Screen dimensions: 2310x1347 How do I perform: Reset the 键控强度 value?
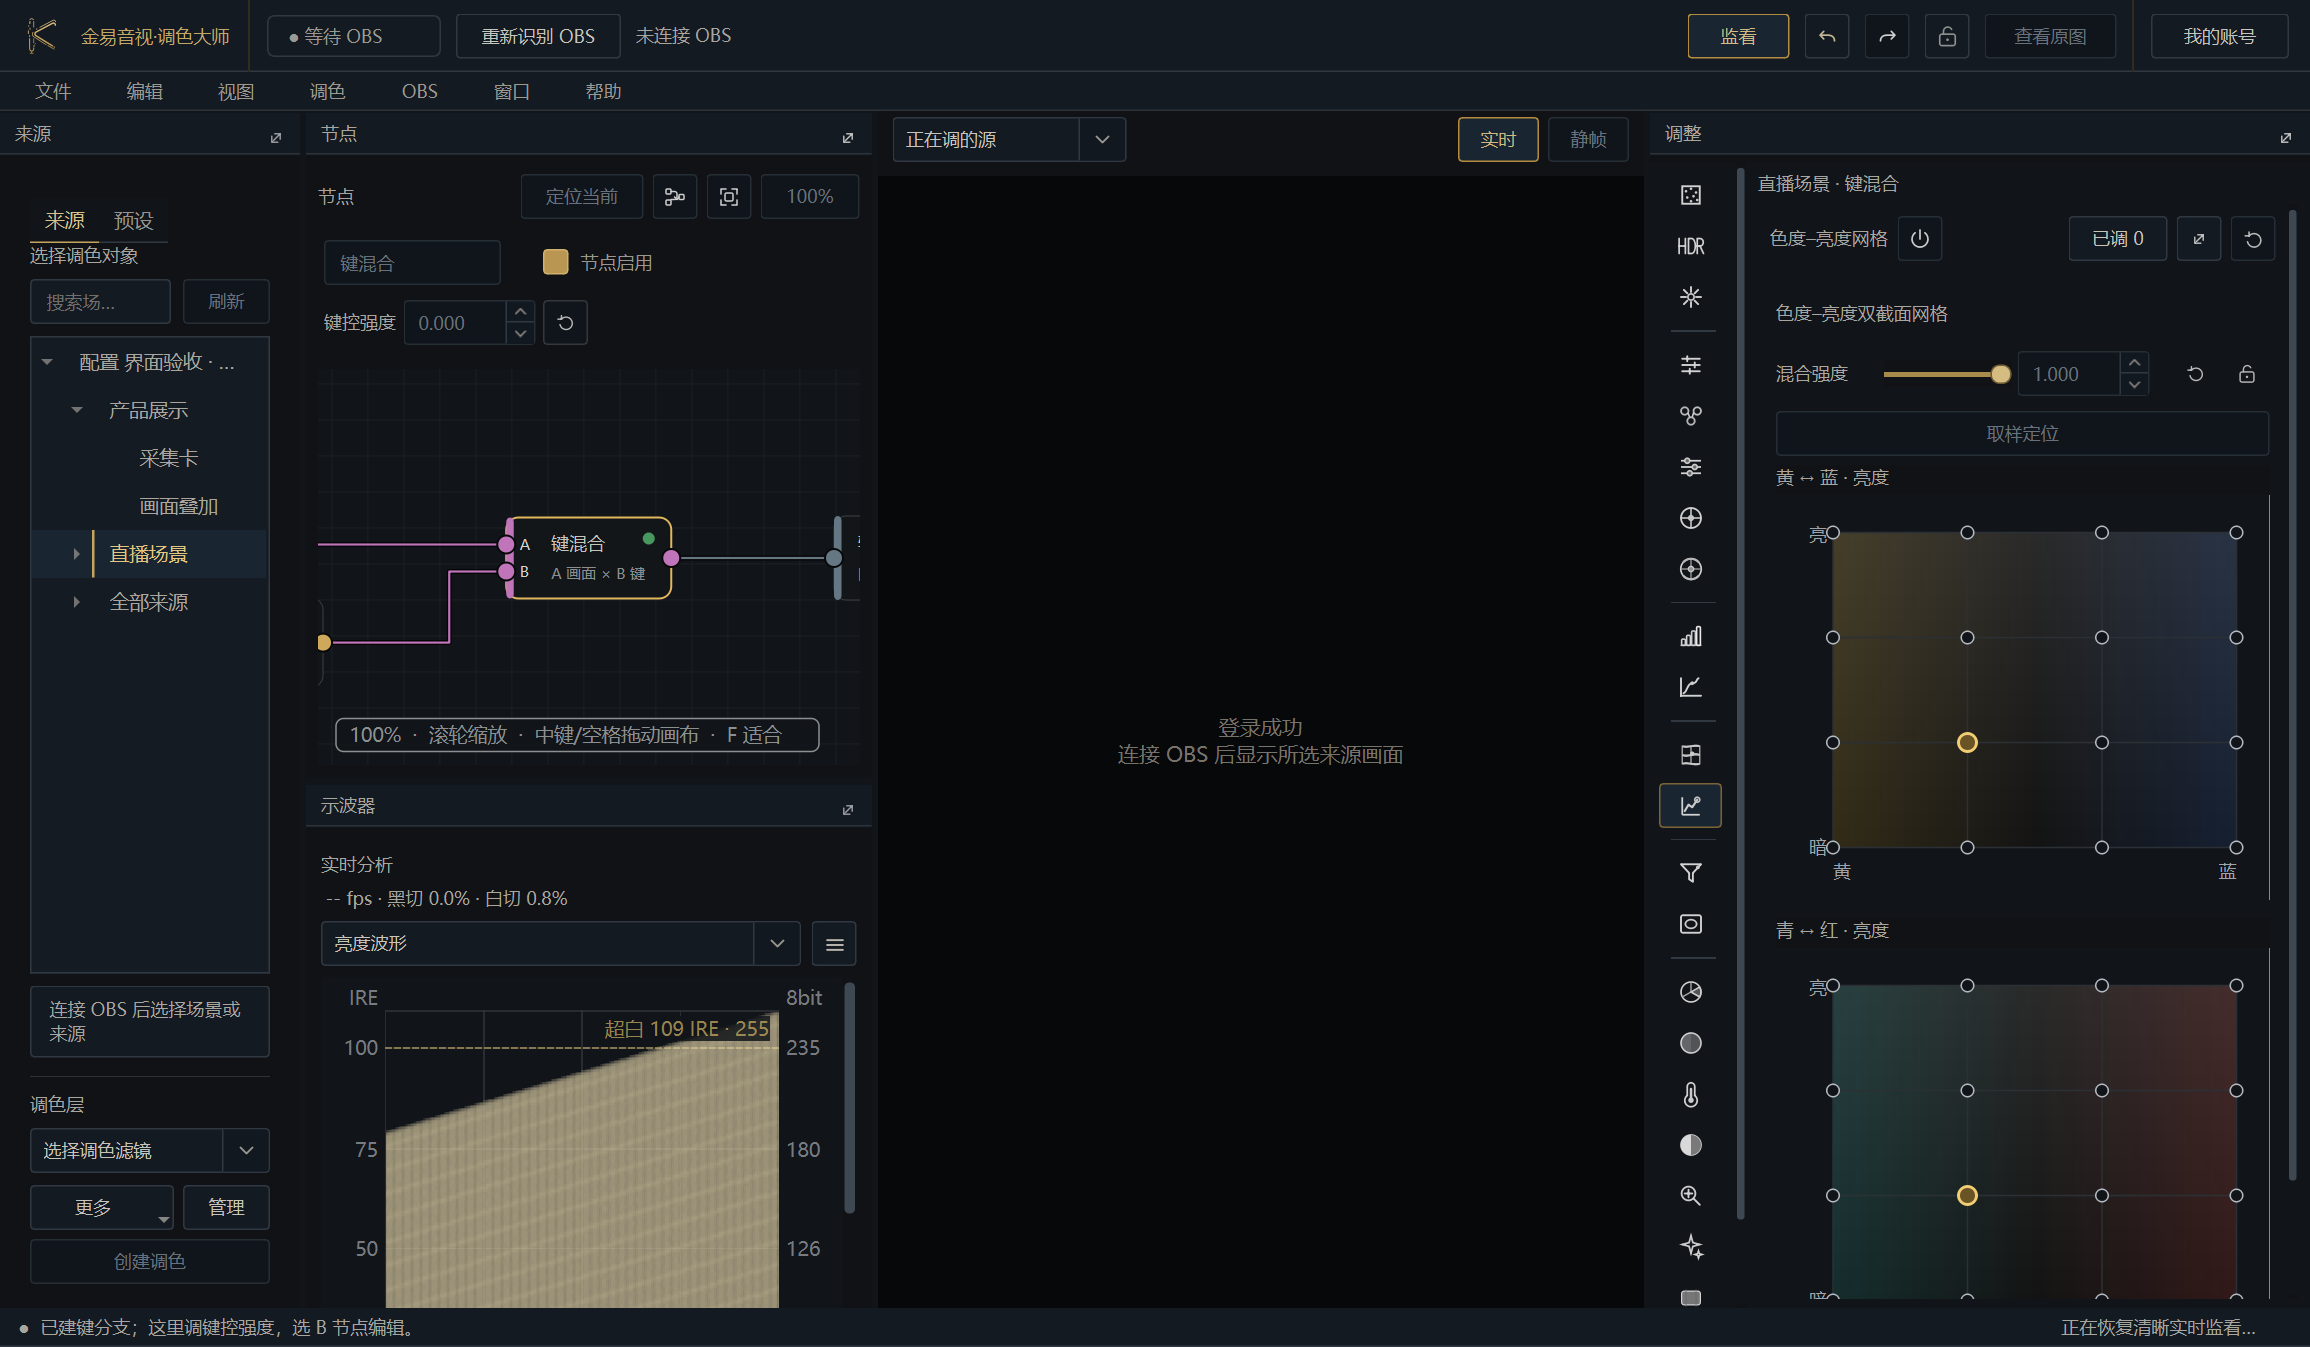coord(565,323)
